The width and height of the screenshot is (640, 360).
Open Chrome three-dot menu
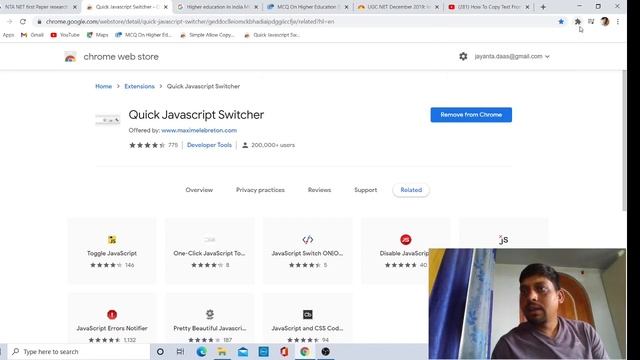(618, 22)
